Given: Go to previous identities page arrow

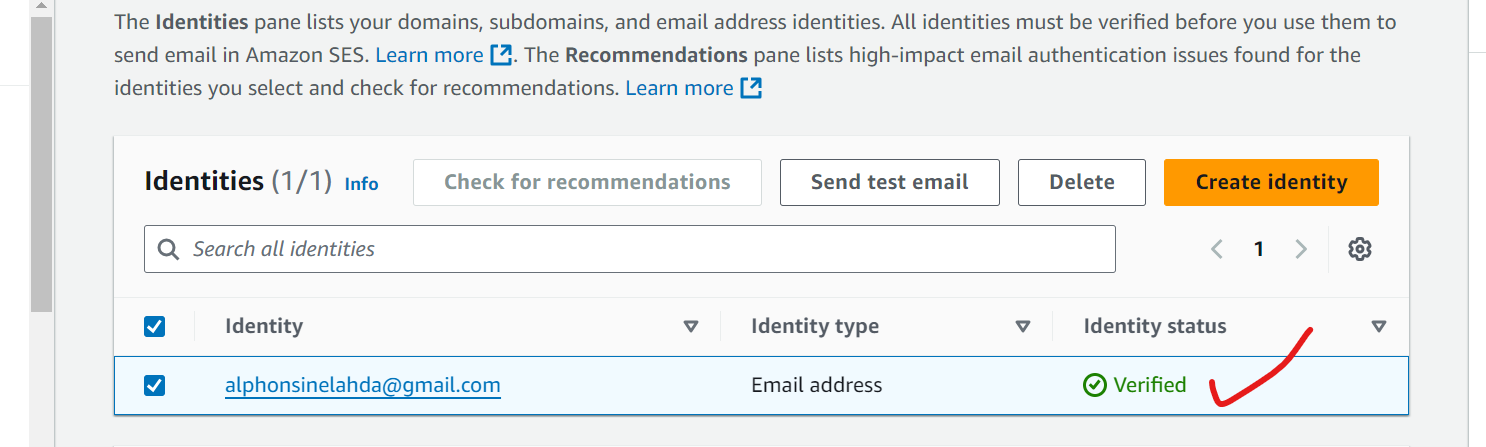Looking at the screenshot, I should 1217,249.
